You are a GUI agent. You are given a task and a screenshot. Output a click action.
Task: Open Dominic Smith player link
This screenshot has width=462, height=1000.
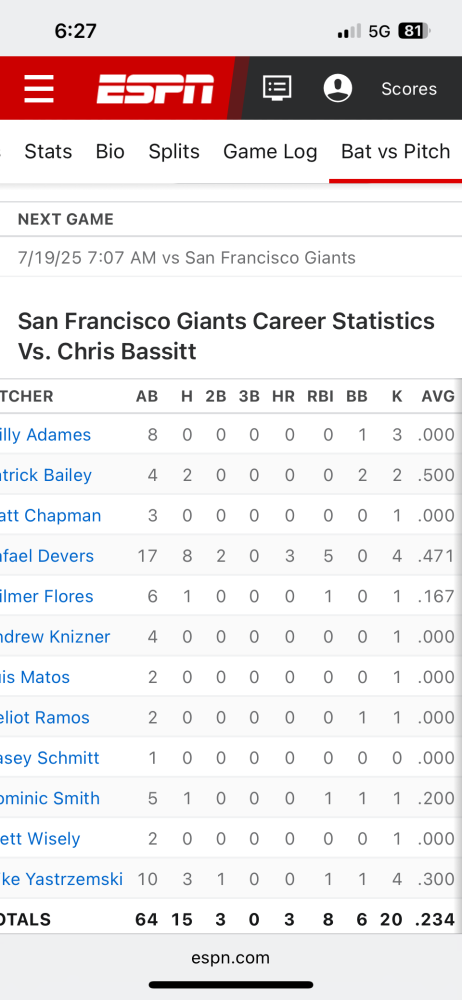[x=50, y=798]
